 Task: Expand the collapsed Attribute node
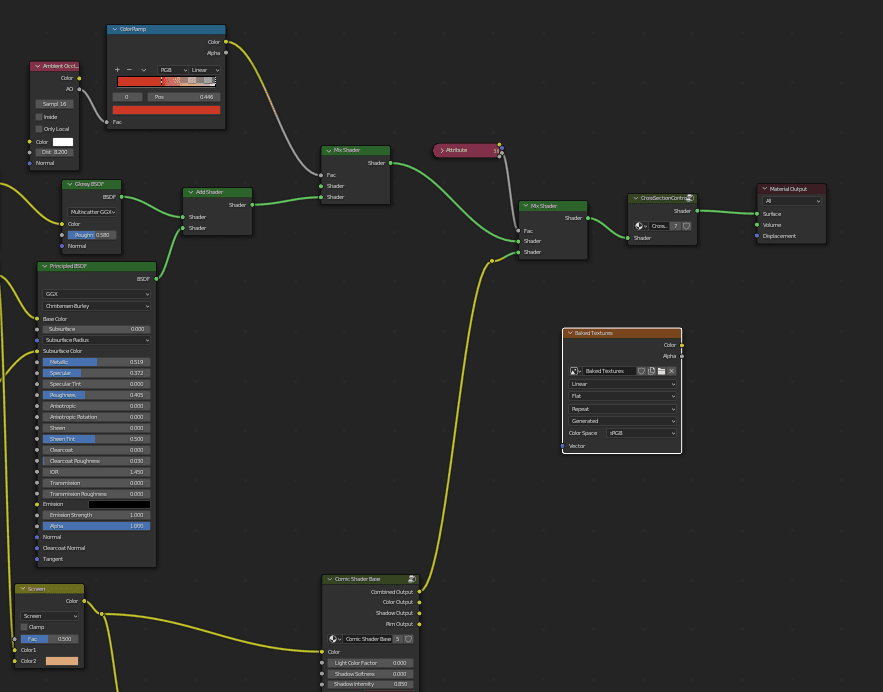442,150
